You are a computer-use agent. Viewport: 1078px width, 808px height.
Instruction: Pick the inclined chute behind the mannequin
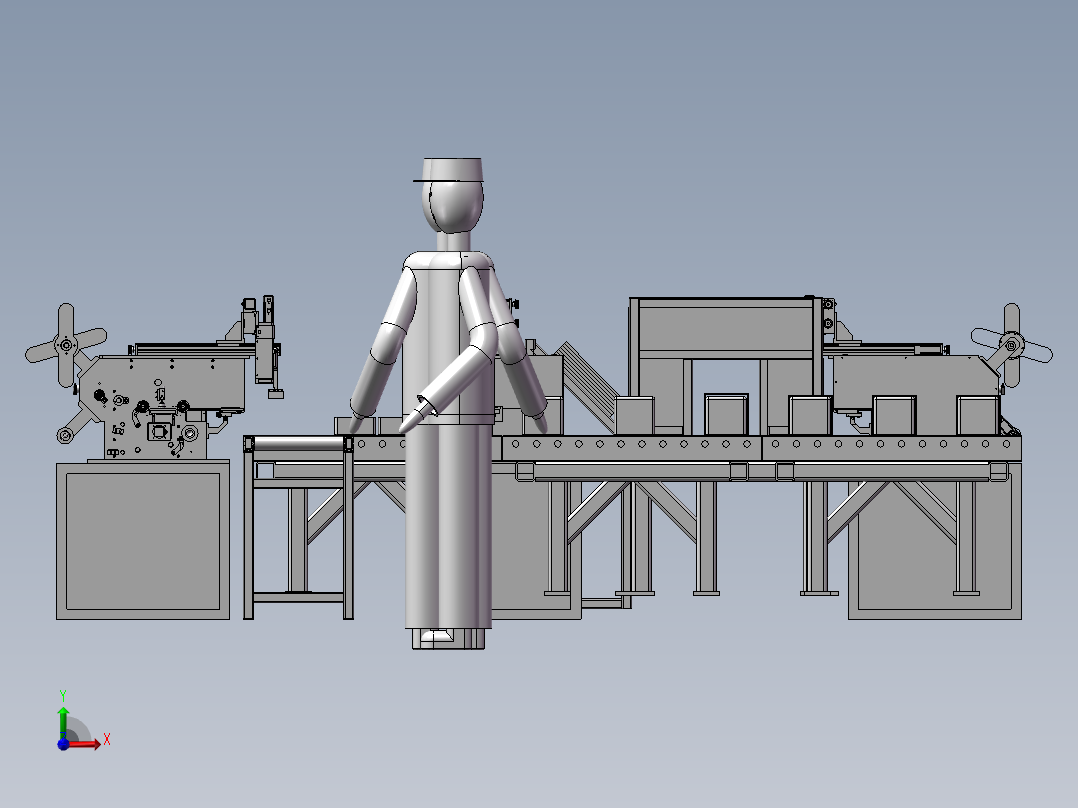(x=586, y=381)
